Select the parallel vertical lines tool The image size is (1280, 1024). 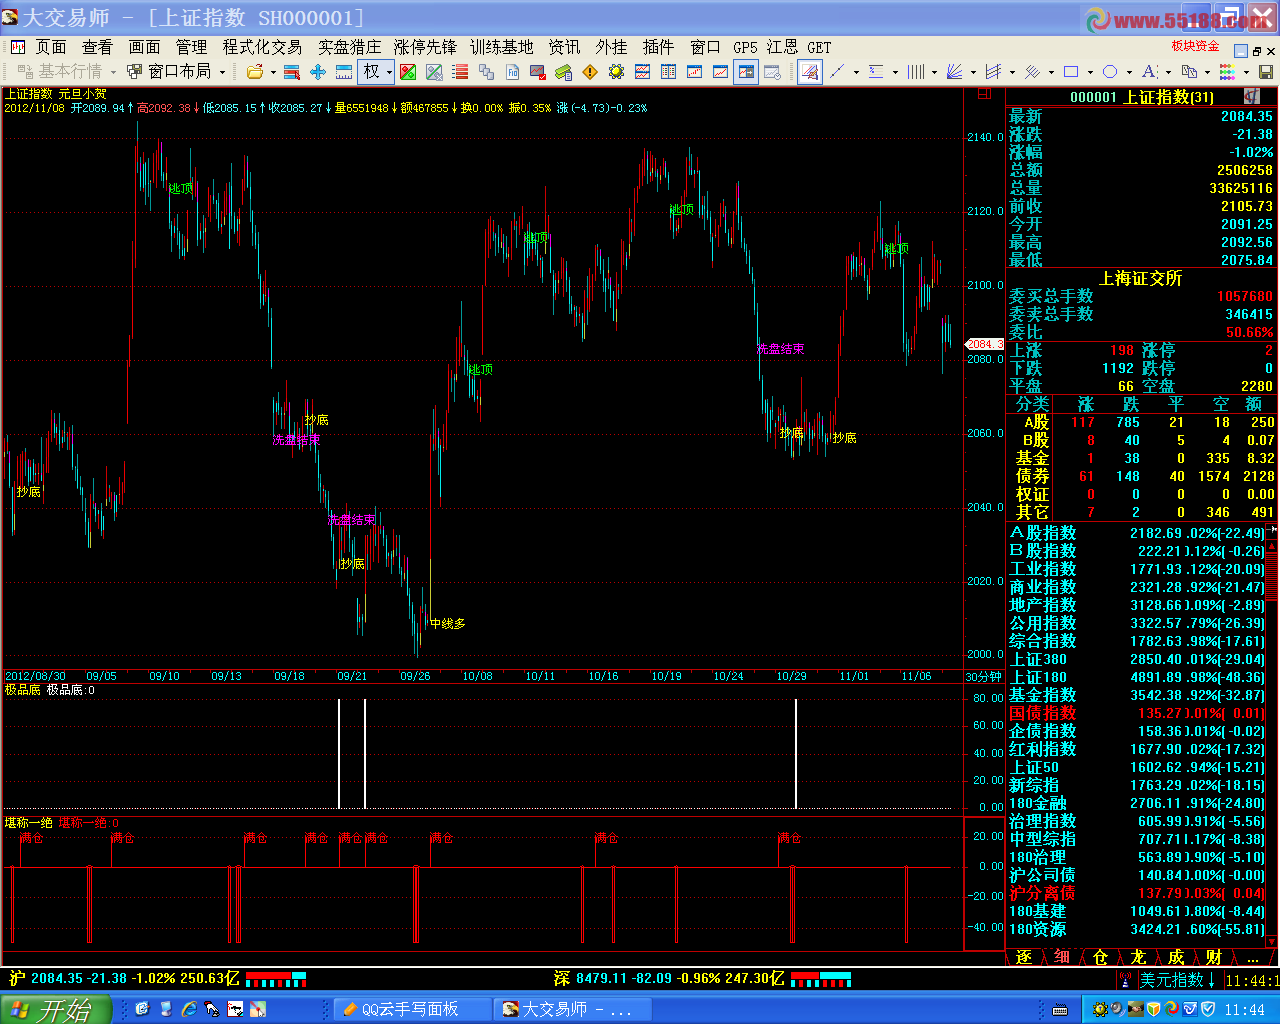pyautogui.click(x=916, y=72)
